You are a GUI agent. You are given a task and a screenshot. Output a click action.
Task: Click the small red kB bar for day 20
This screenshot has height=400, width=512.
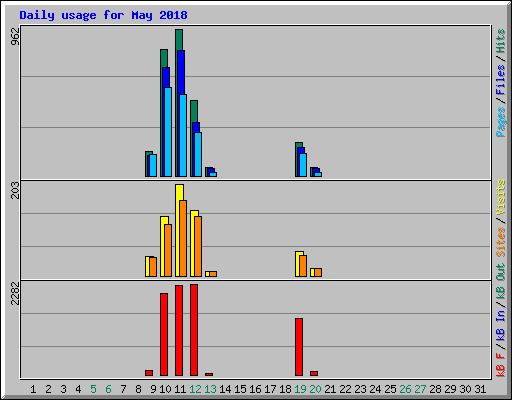click(314, 373)
